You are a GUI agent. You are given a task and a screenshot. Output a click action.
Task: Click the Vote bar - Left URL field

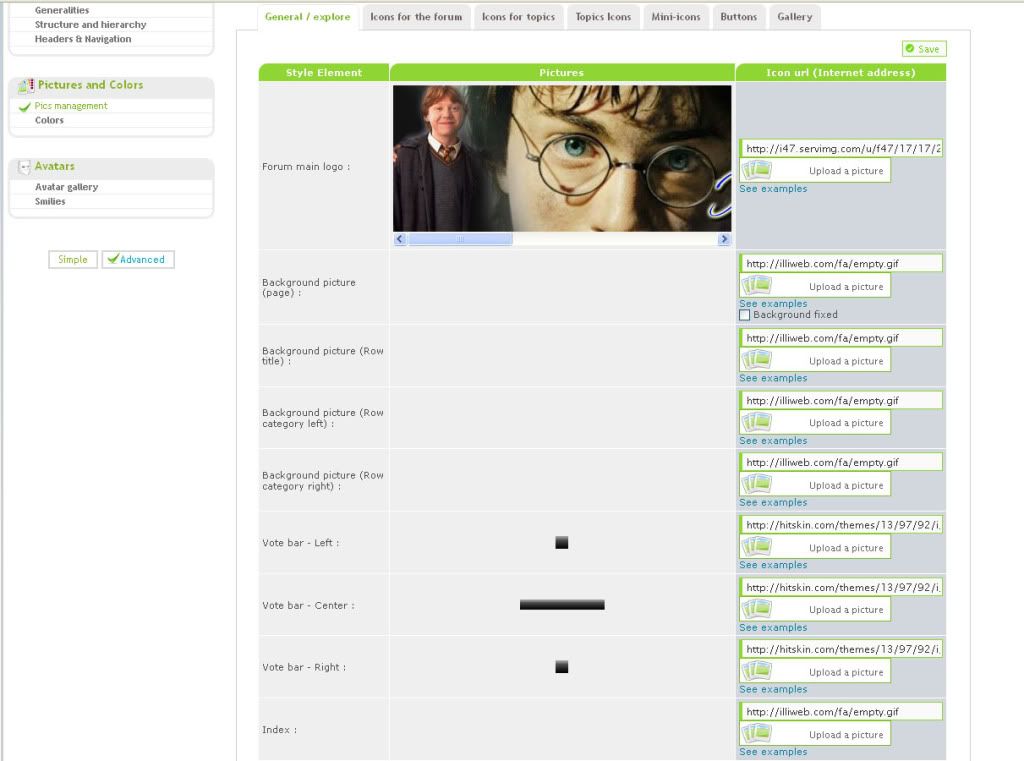pos(841,525)
